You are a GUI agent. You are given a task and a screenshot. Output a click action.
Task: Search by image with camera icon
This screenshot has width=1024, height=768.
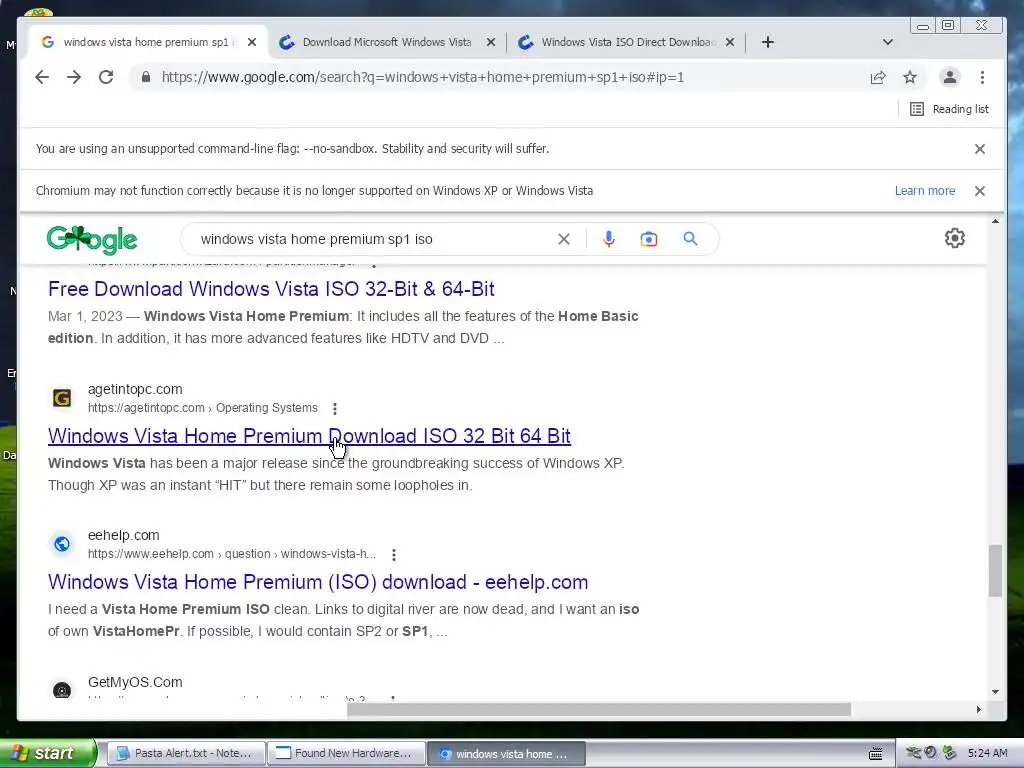[648, 239]
